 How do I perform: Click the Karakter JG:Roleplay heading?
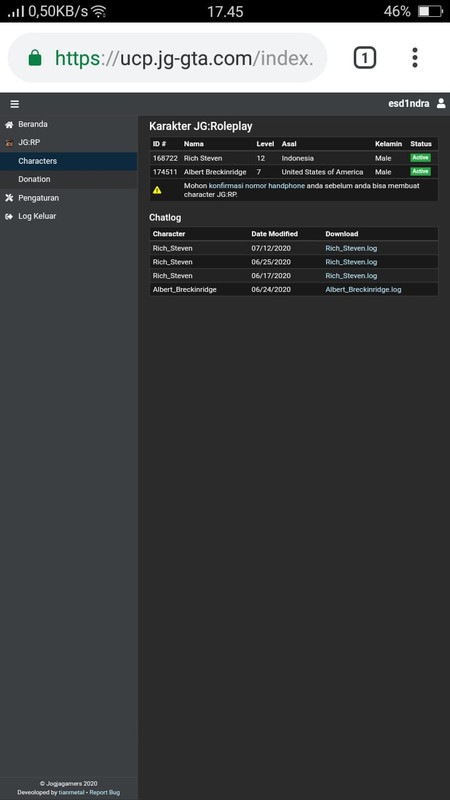click(201, 127)
